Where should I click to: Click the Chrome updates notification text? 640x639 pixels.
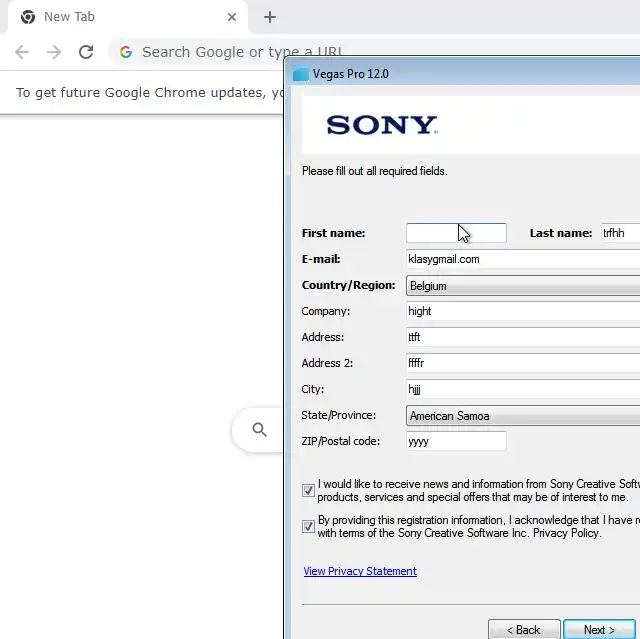click(149, 93)
